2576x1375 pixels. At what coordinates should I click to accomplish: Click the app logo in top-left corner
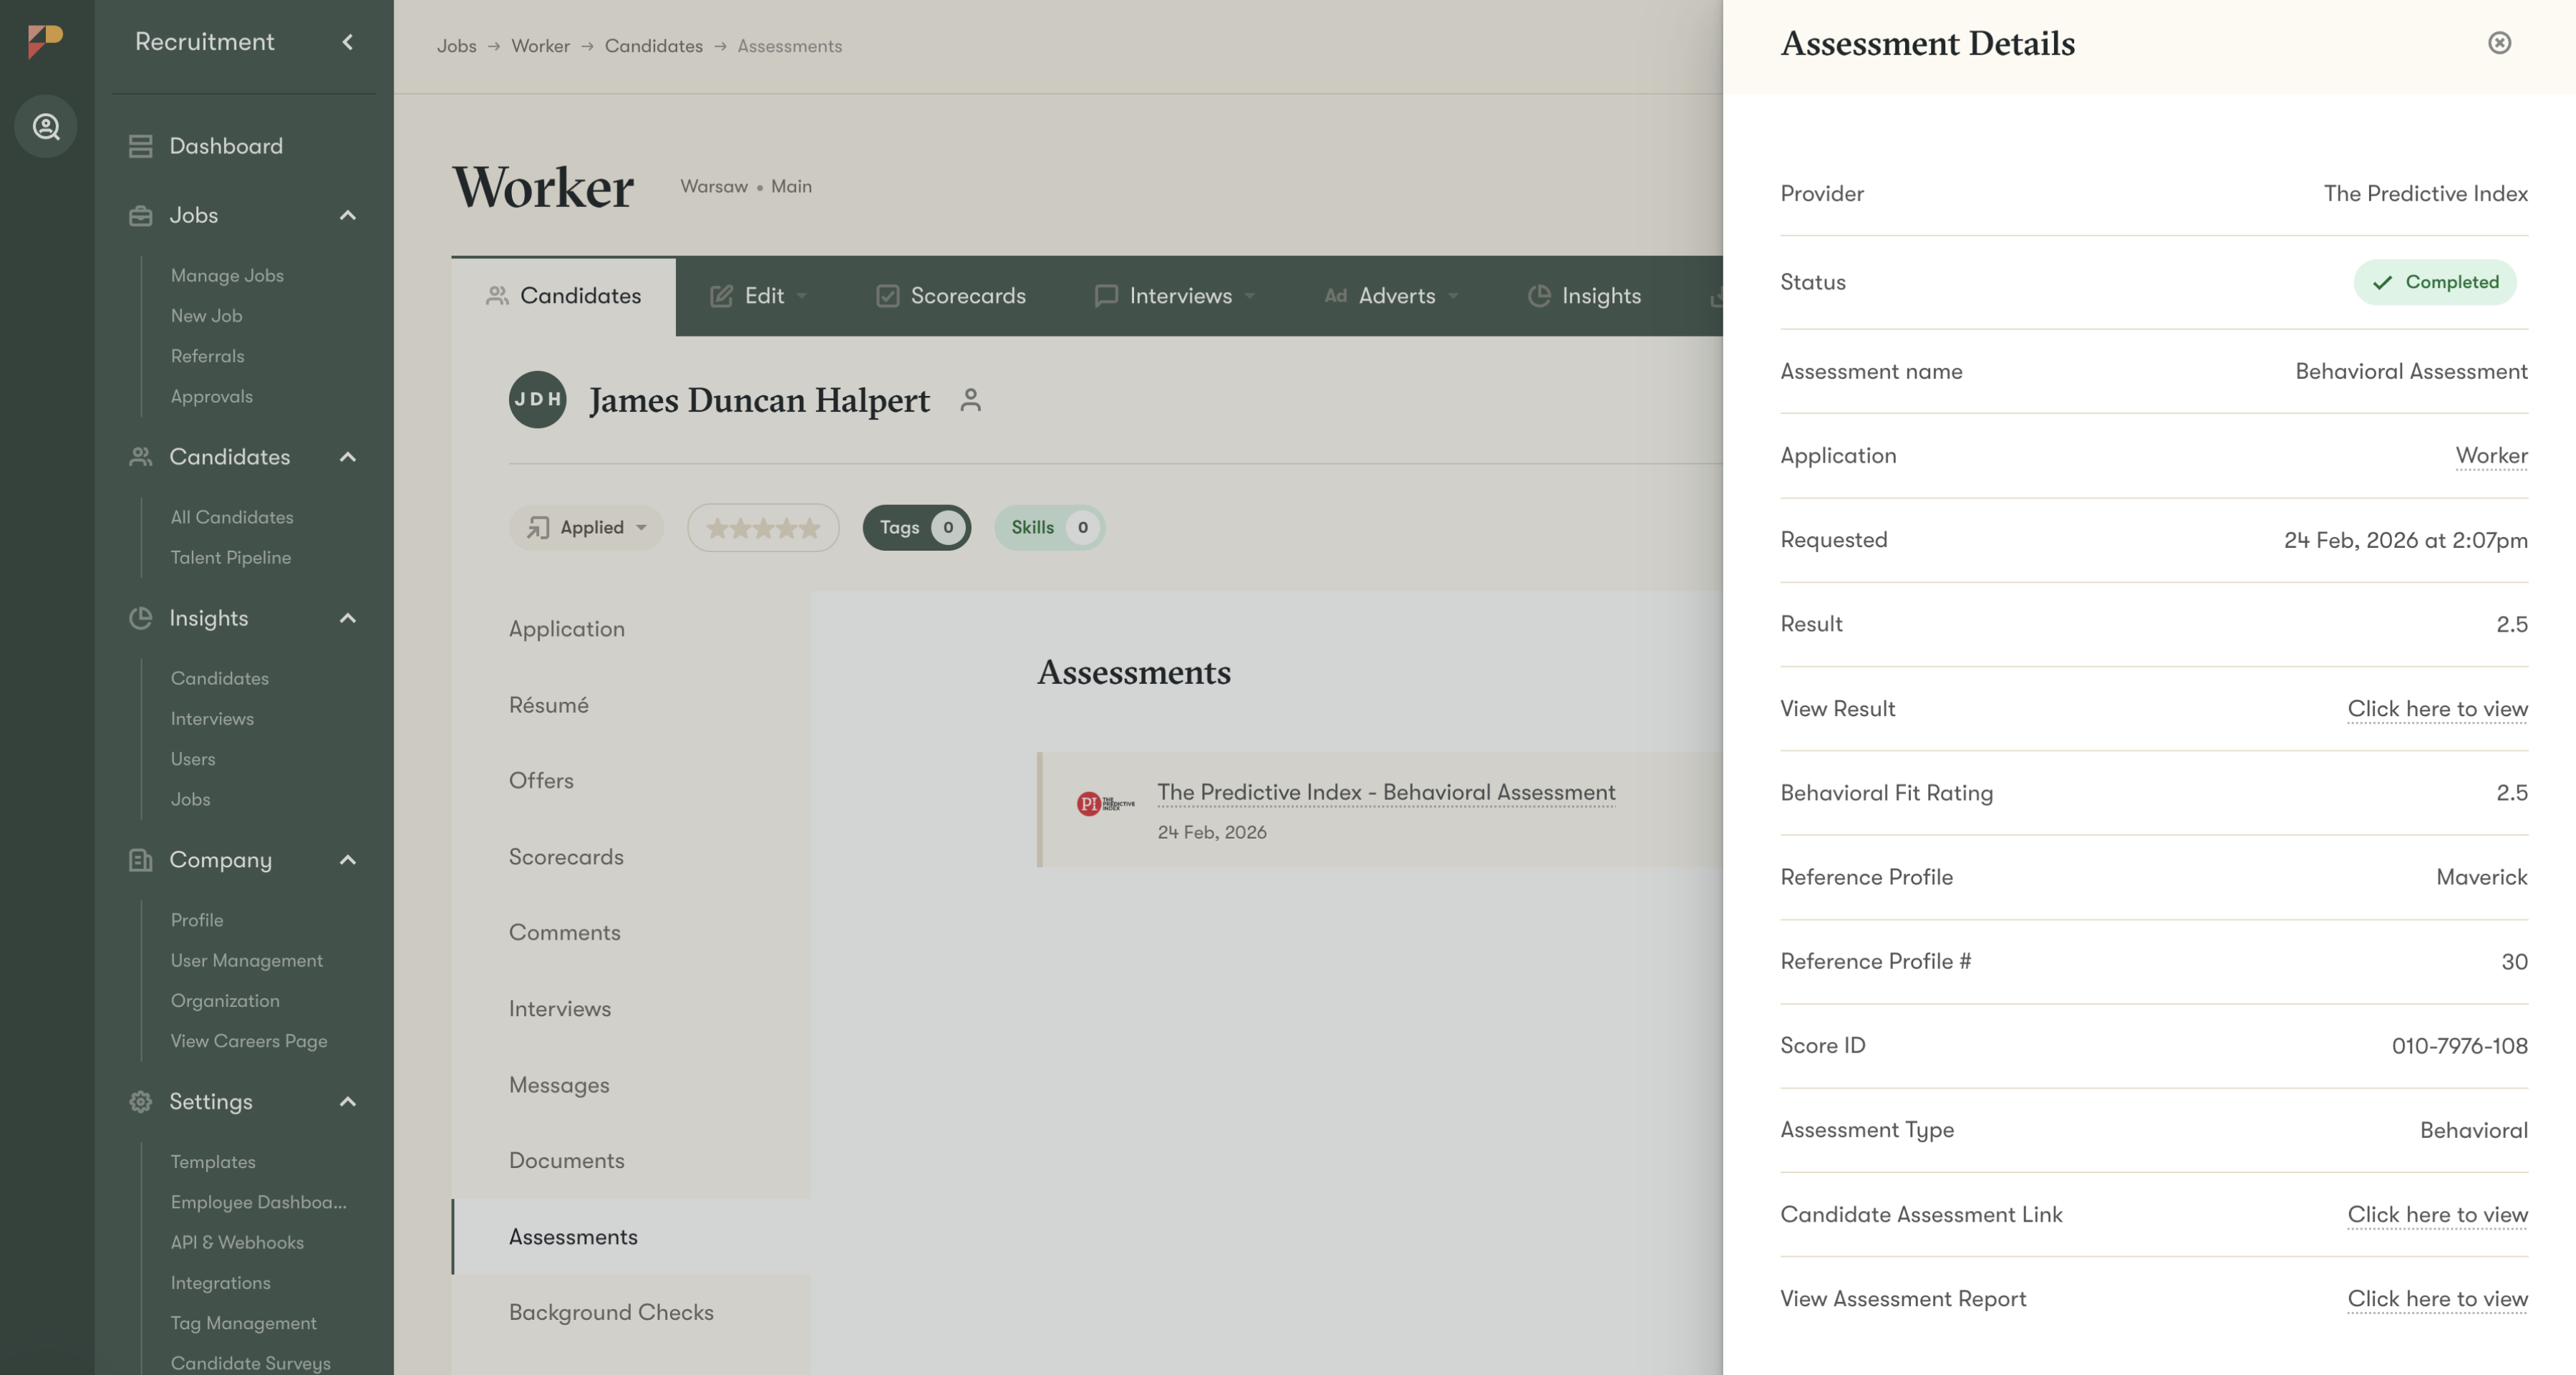(45, 41)
